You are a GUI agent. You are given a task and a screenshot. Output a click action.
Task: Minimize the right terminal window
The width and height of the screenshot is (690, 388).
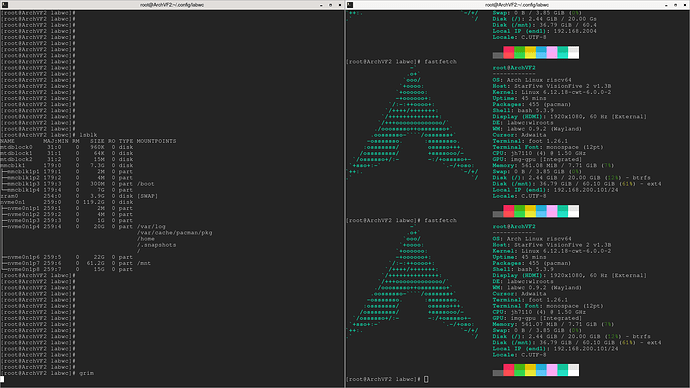coord(666,5)
